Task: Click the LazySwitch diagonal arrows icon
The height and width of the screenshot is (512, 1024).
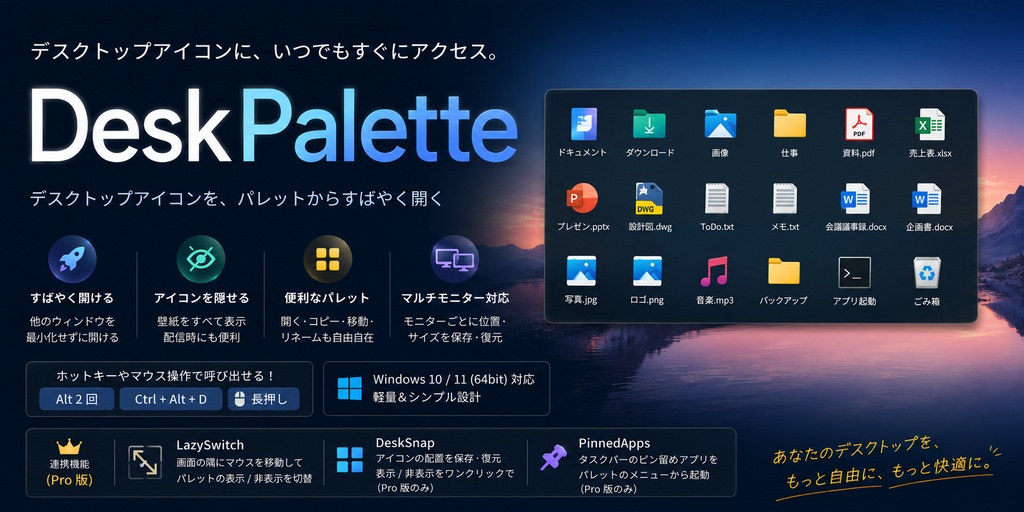Action: 145,462
